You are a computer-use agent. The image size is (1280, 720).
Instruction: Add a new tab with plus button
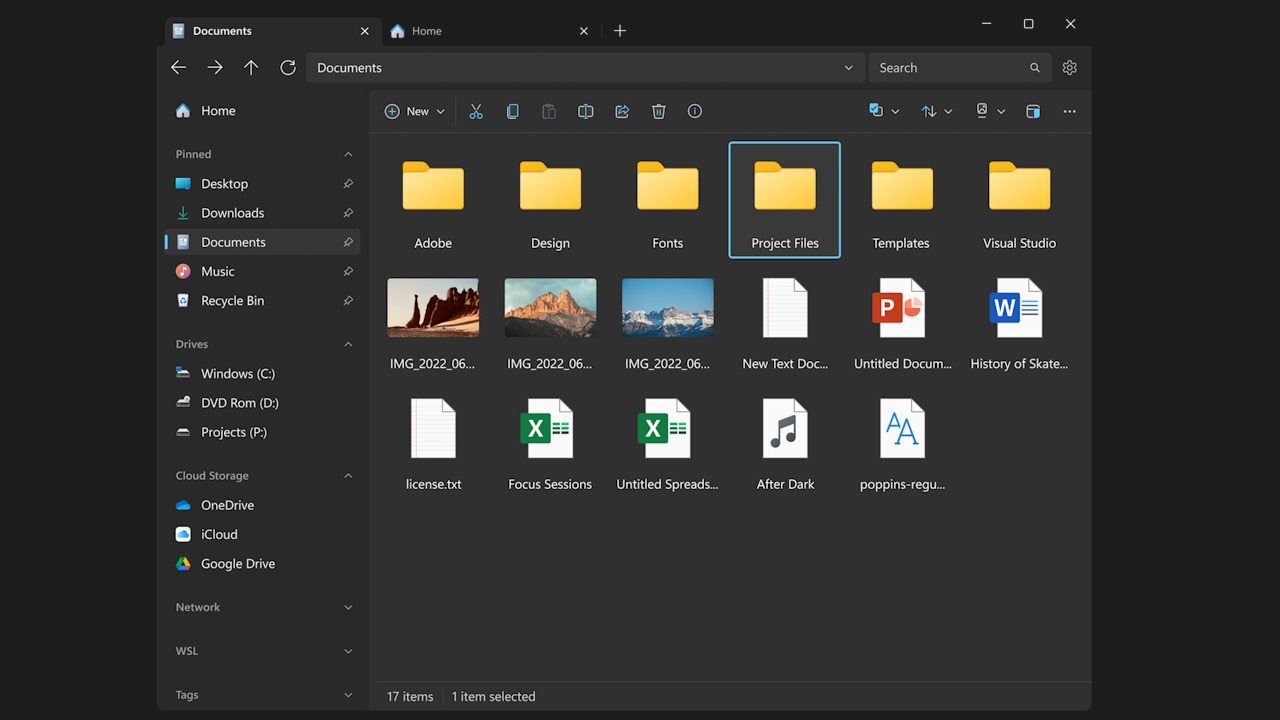tap(620, 31)
